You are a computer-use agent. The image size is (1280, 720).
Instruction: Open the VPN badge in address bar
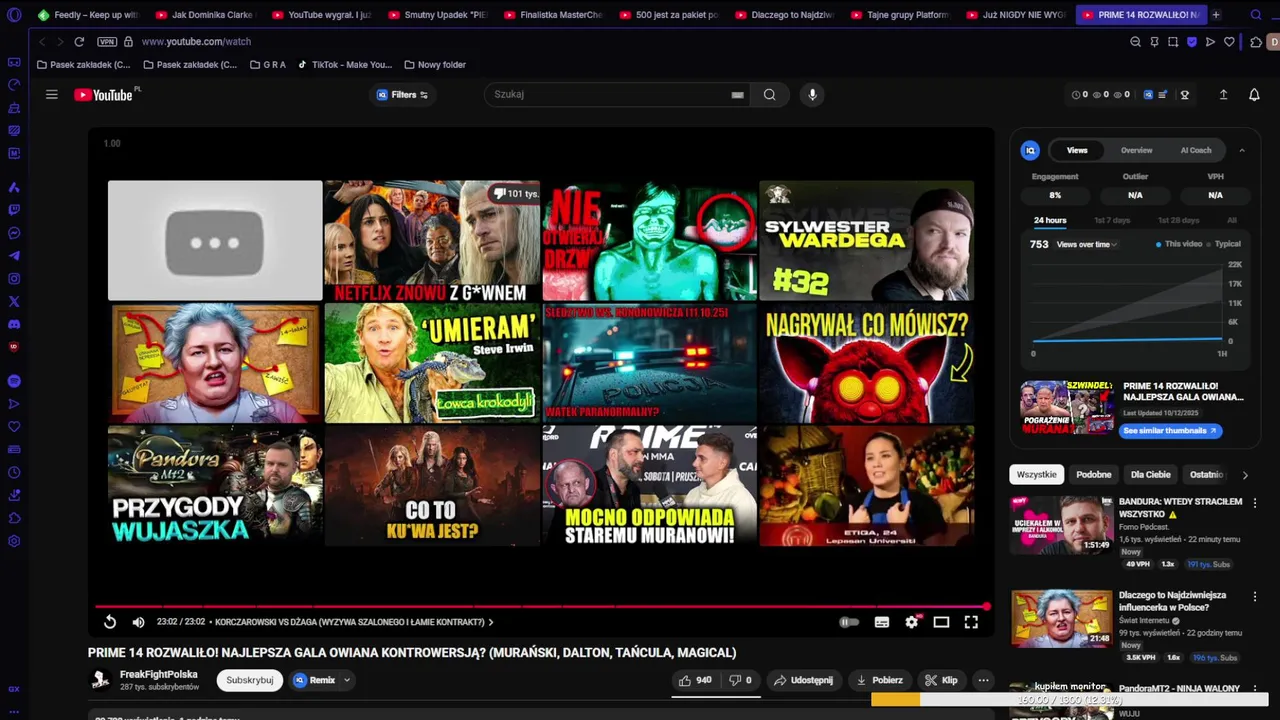click(x=107, y=42)
